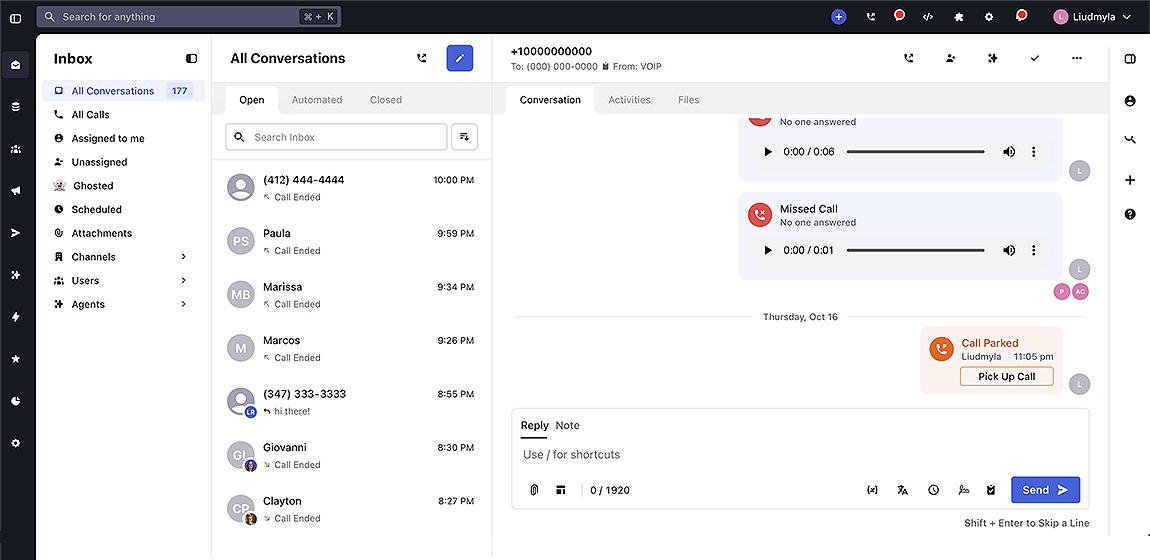Open the reports pie chart icon in left rail
Screen dimensions: 1150x560
[x=15, y=401]
